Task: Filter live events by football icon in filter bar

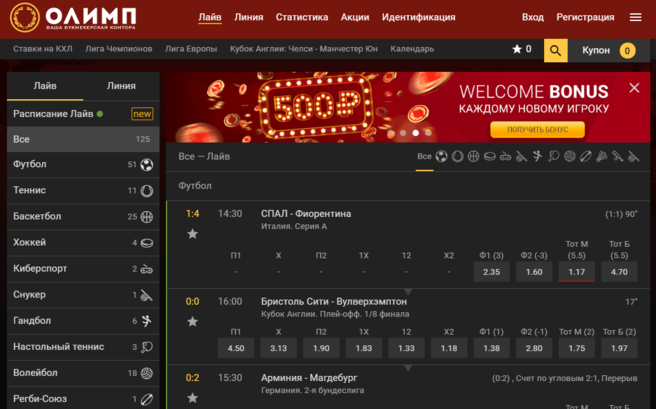Action: 441,156
